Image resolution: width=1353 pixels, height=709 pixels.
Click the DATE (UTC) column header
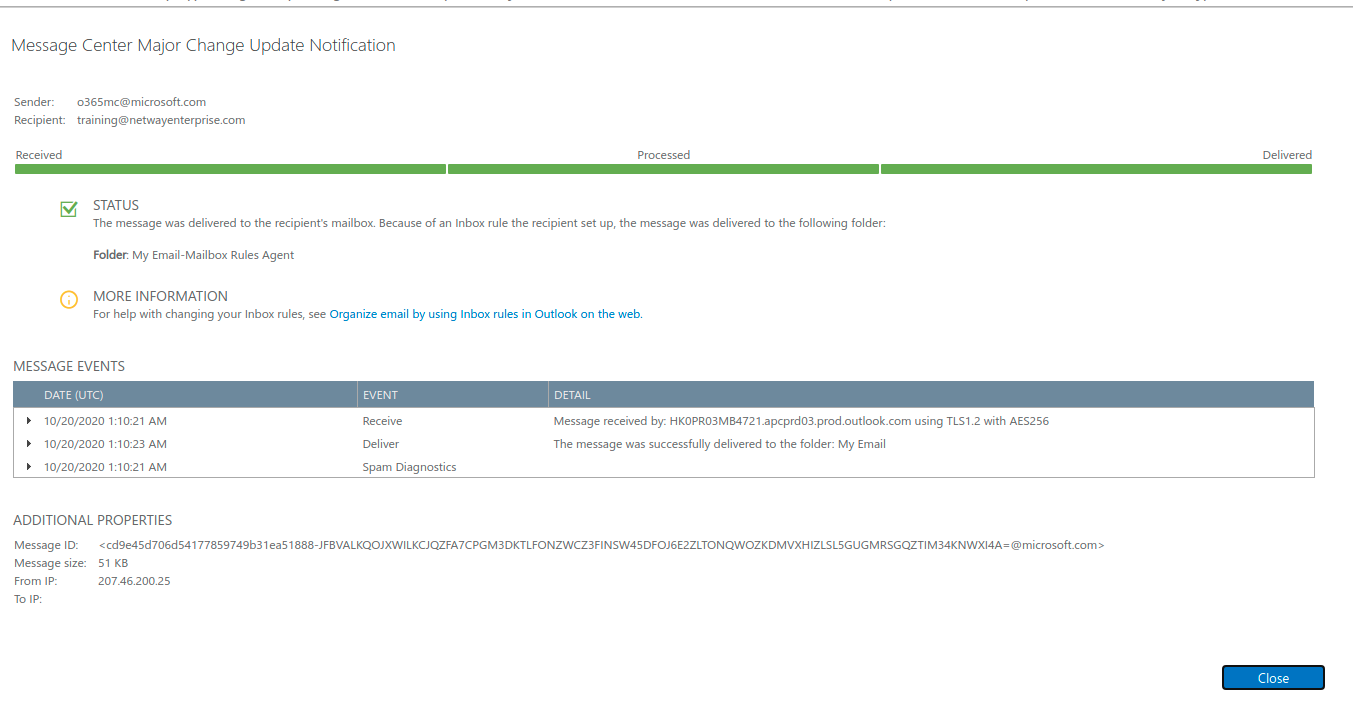pos(74,395)
